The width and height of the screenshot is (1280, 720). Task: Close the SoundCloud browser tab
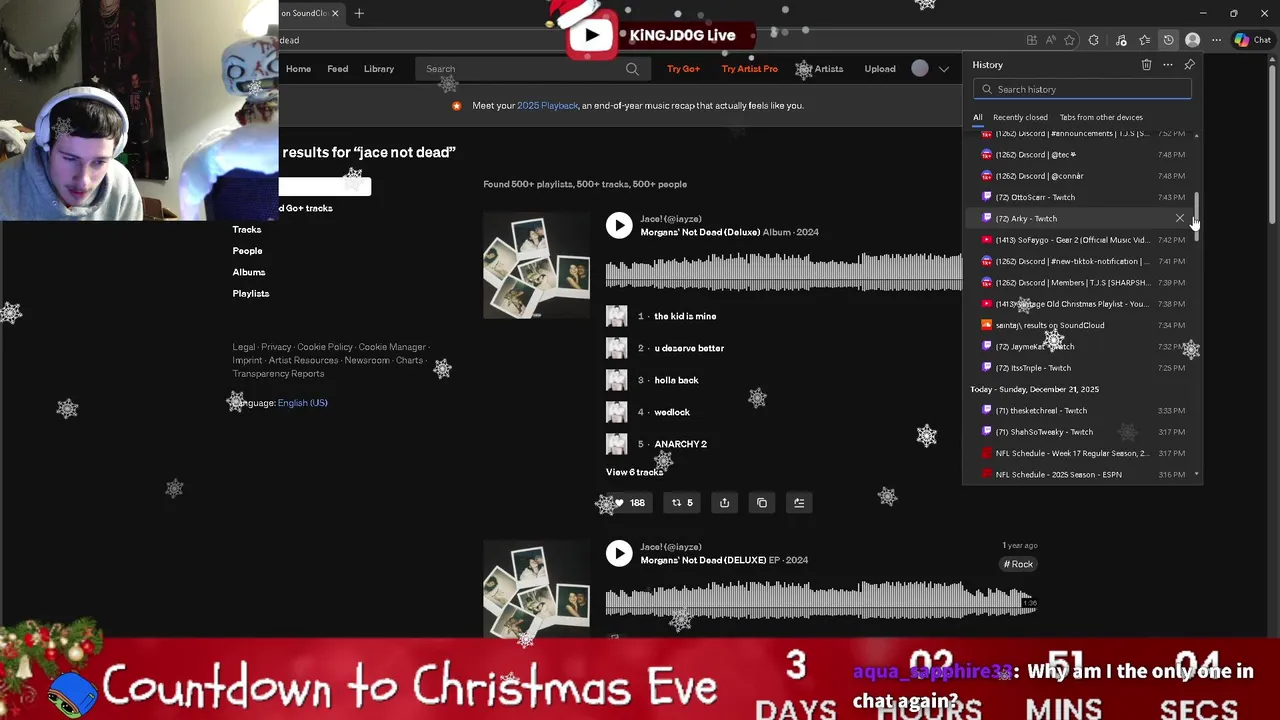click(x=335, y=13)
